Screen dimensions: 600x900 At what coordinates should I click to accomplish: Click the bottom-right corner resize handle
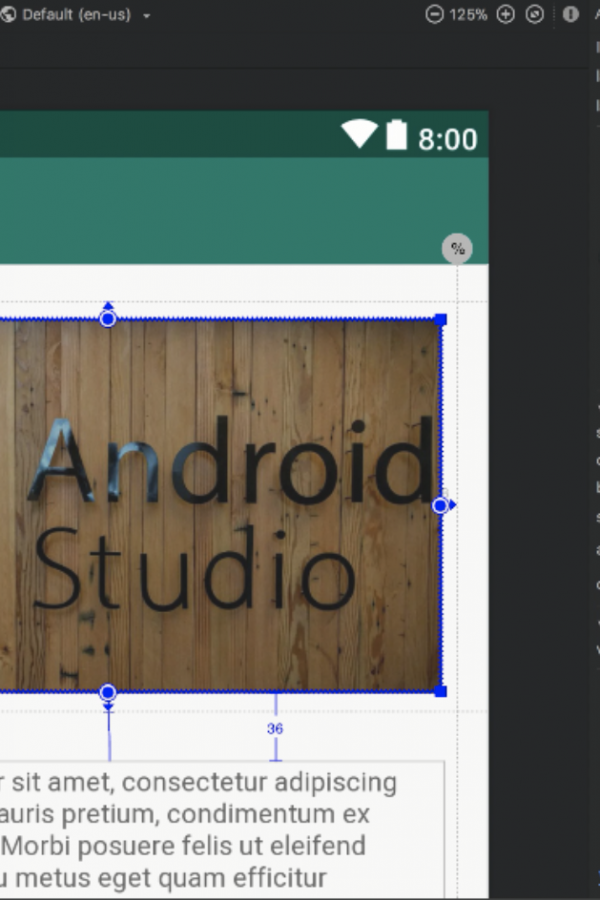440,691
